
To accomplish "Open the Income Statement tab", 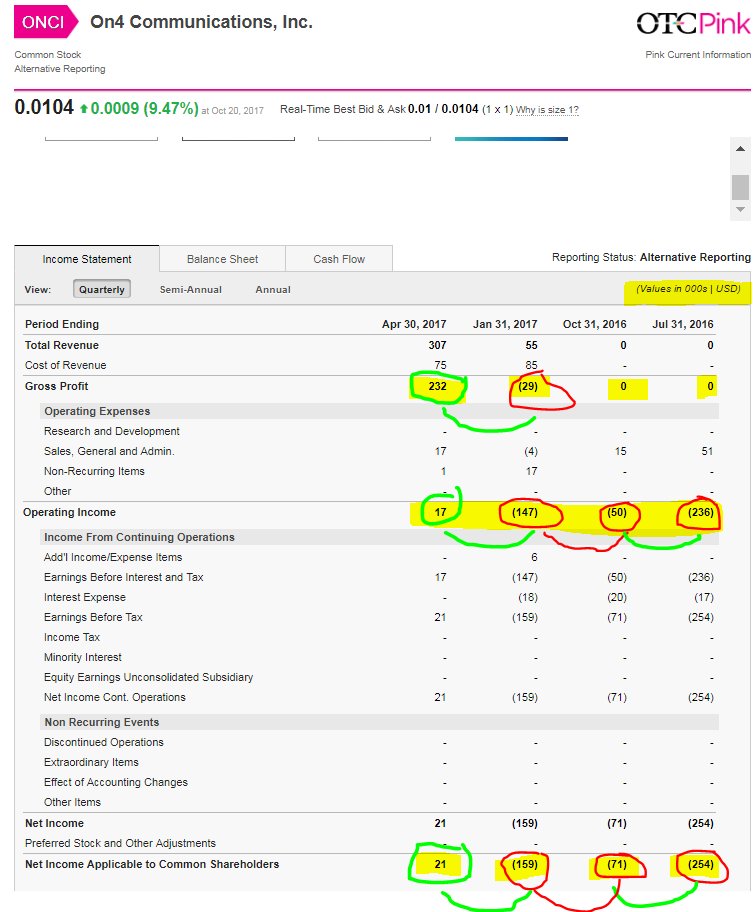I will (x=87, y=259).
